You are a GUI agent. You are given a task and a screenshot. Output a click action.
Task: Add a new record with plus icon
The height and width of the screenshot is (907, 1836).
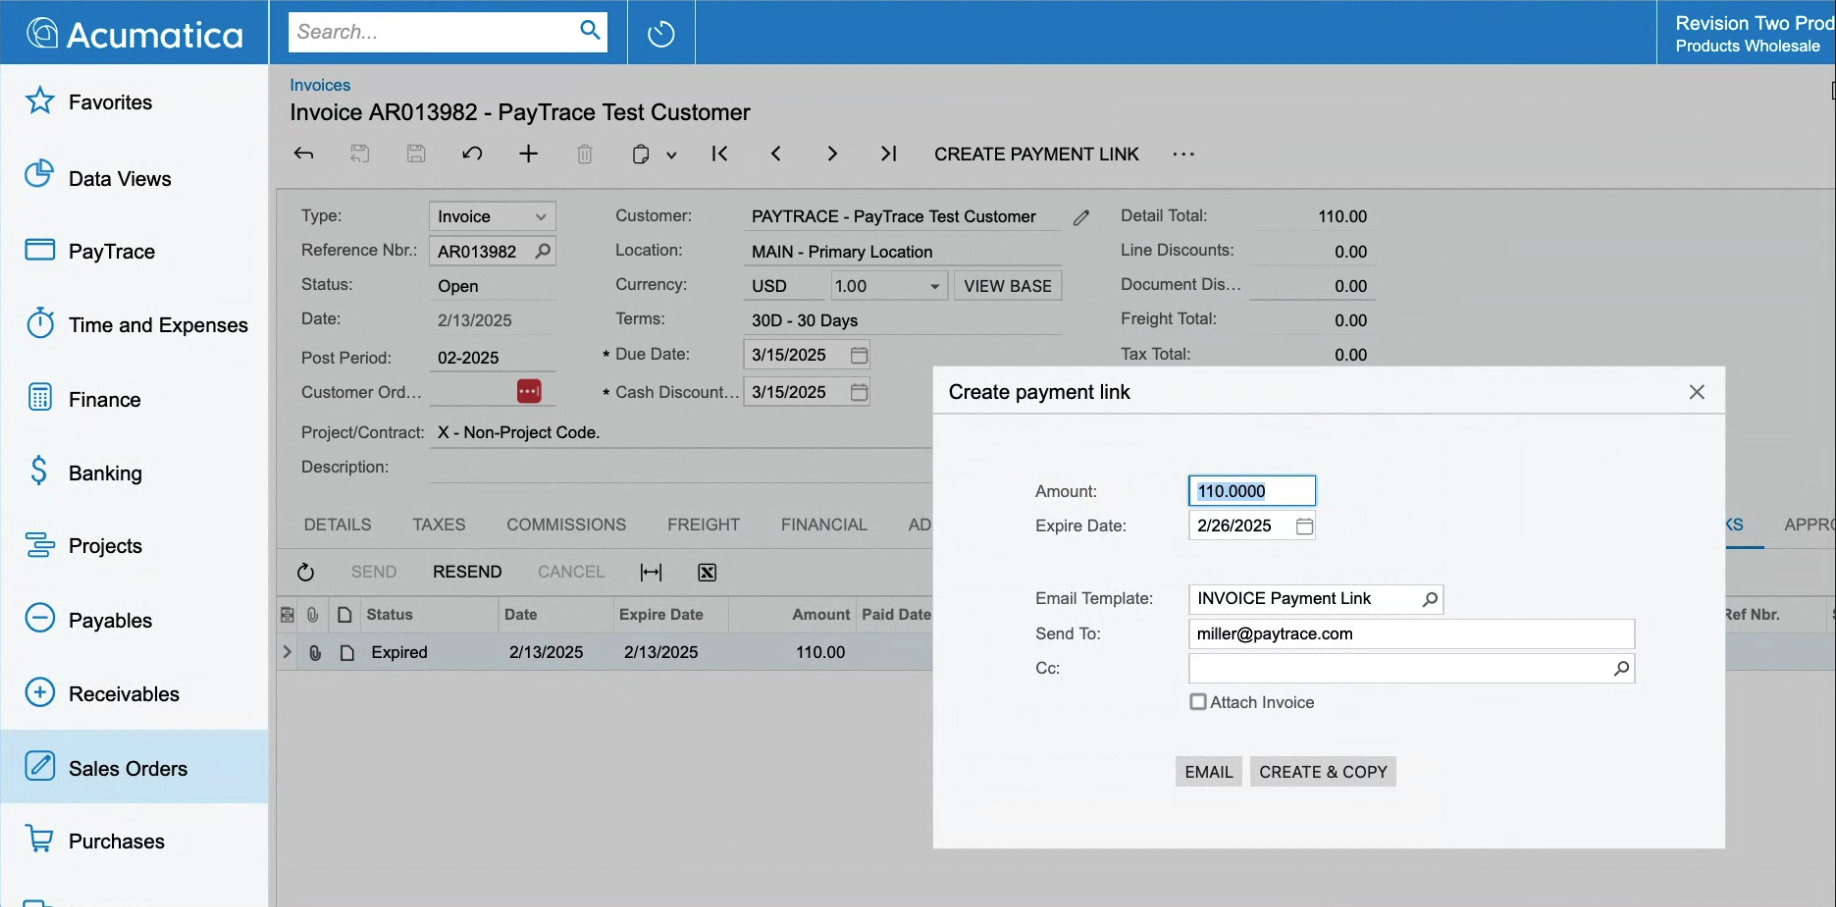pyautogui.click(x=529, y=154)
